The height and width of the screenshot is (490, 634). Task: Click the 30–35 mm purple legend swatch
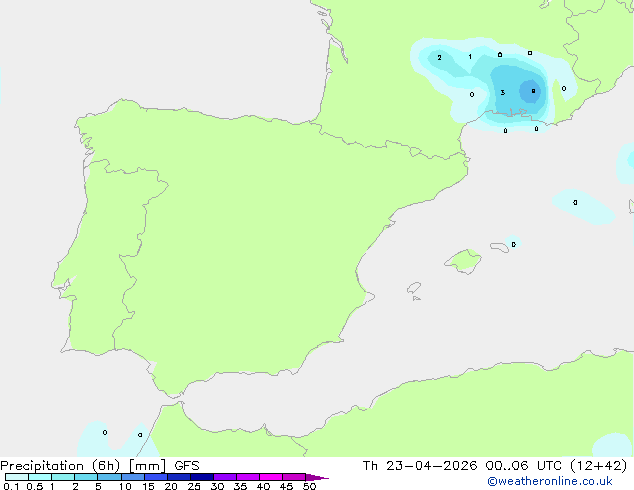pos(225,477)
